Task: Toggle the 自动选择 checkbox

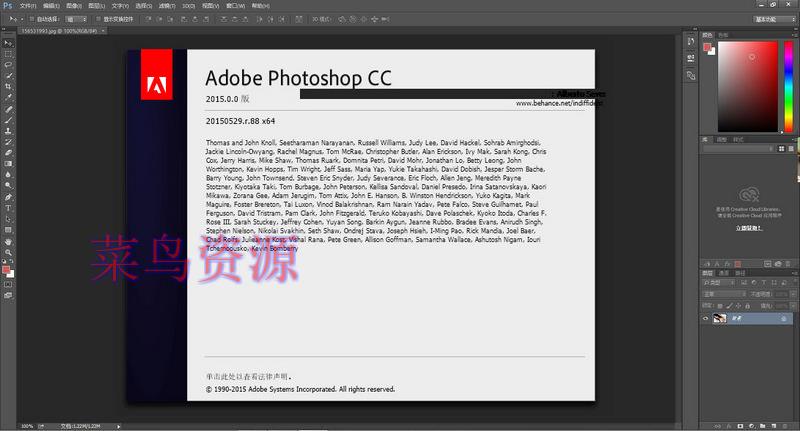Action: click(x=32, y=19)
